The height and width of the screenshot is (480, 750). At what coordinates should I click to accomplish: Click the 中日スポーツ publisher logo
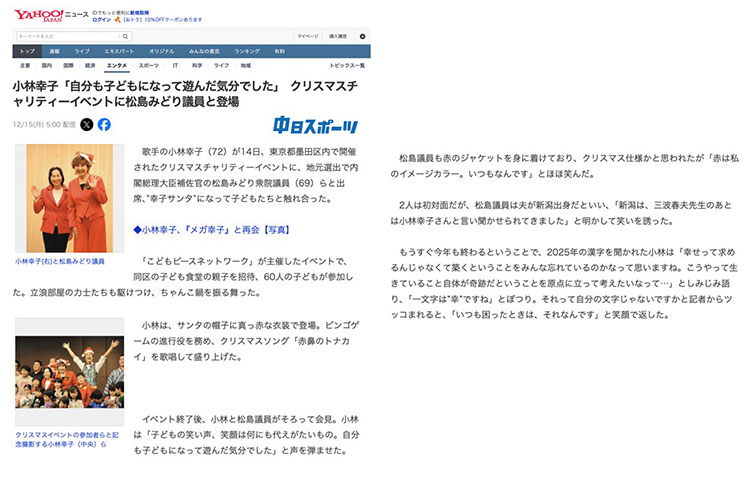pyautogui.click(x=316, y=125)
